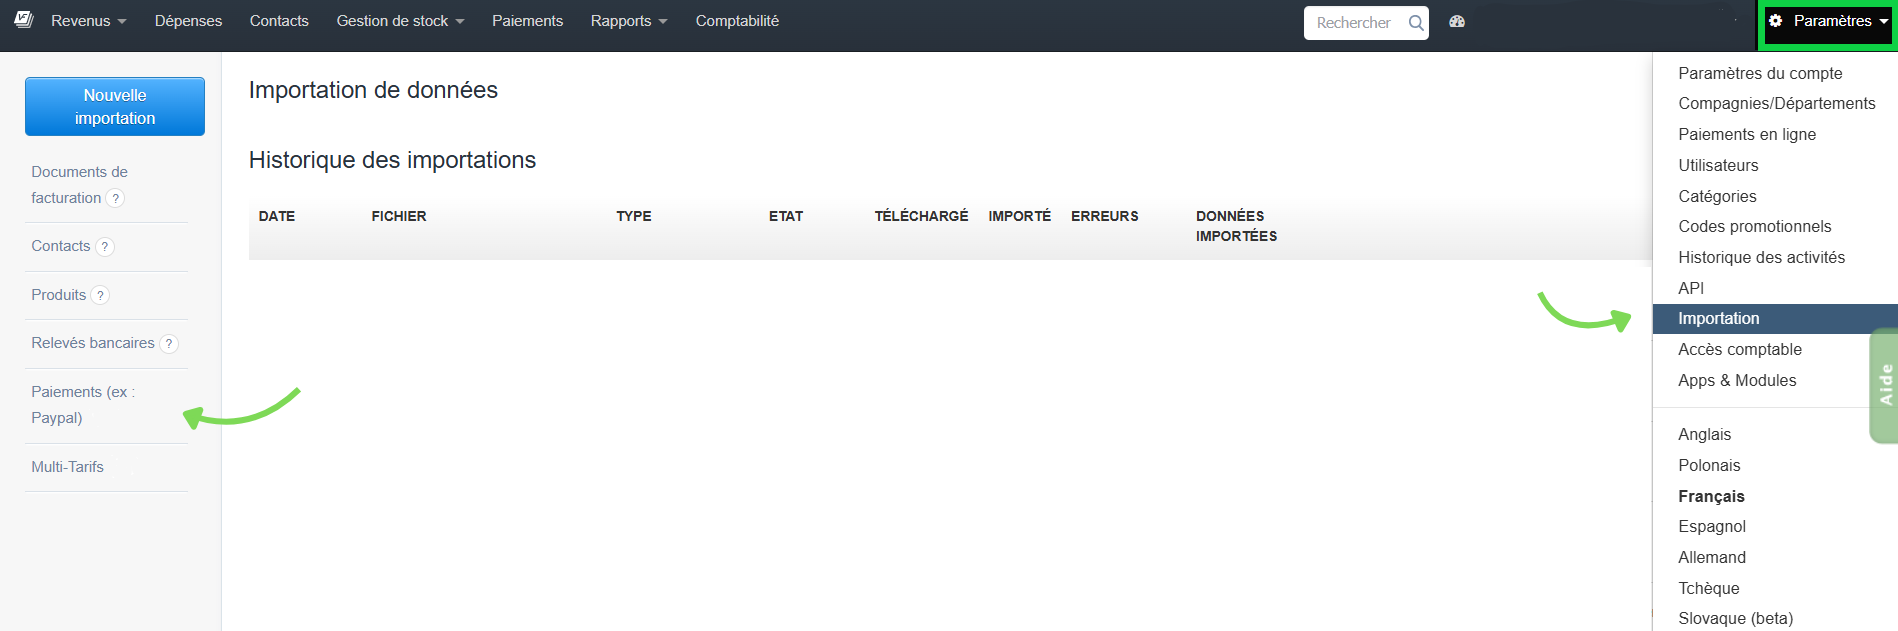Click the Historique des importations heading

[x=392, y=160]
